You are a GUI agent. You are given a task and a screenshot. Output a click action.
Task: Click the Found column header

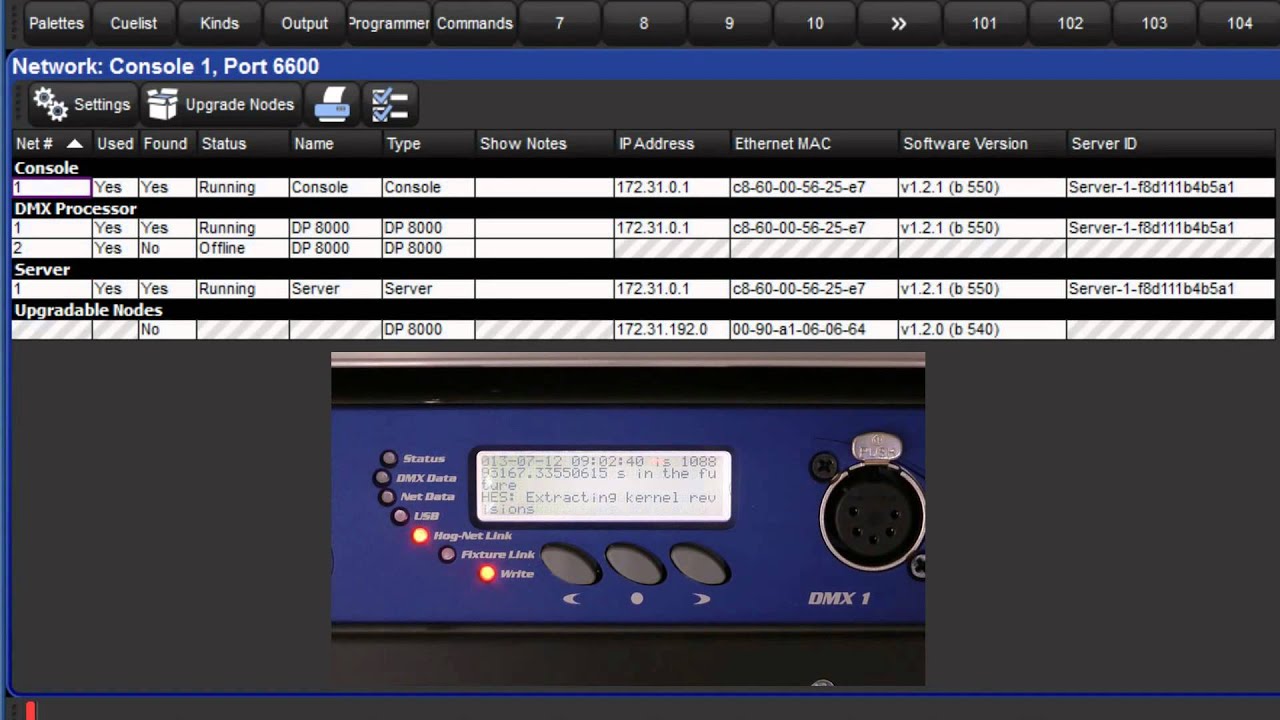pos(165,144)
